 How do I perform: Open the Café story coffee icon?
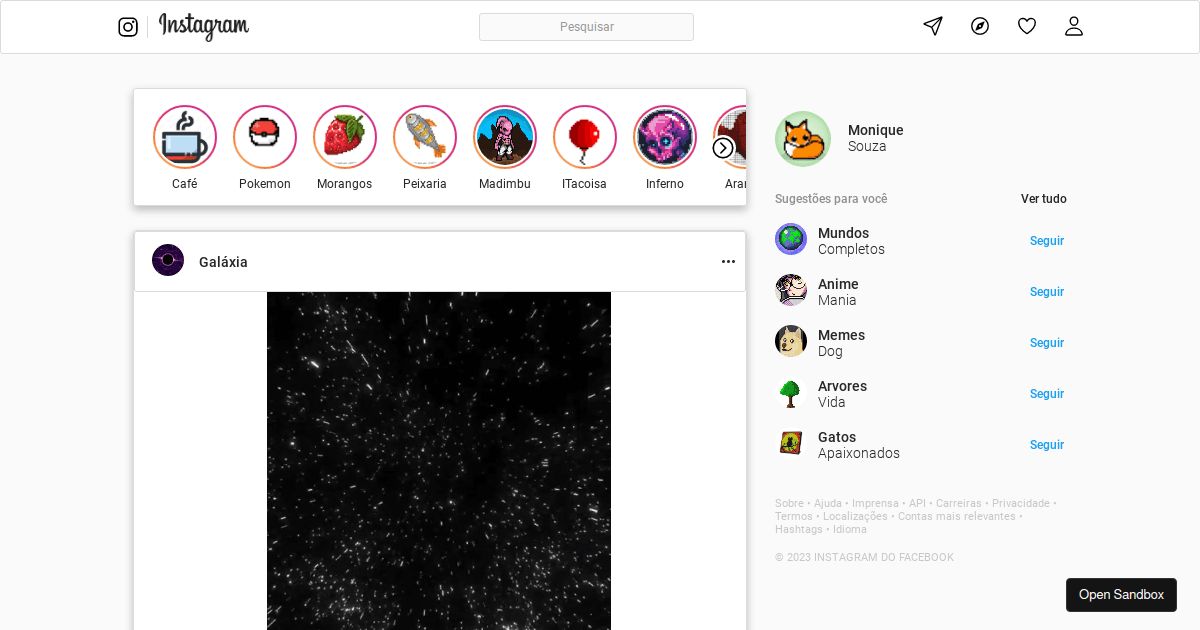point(184,136)
